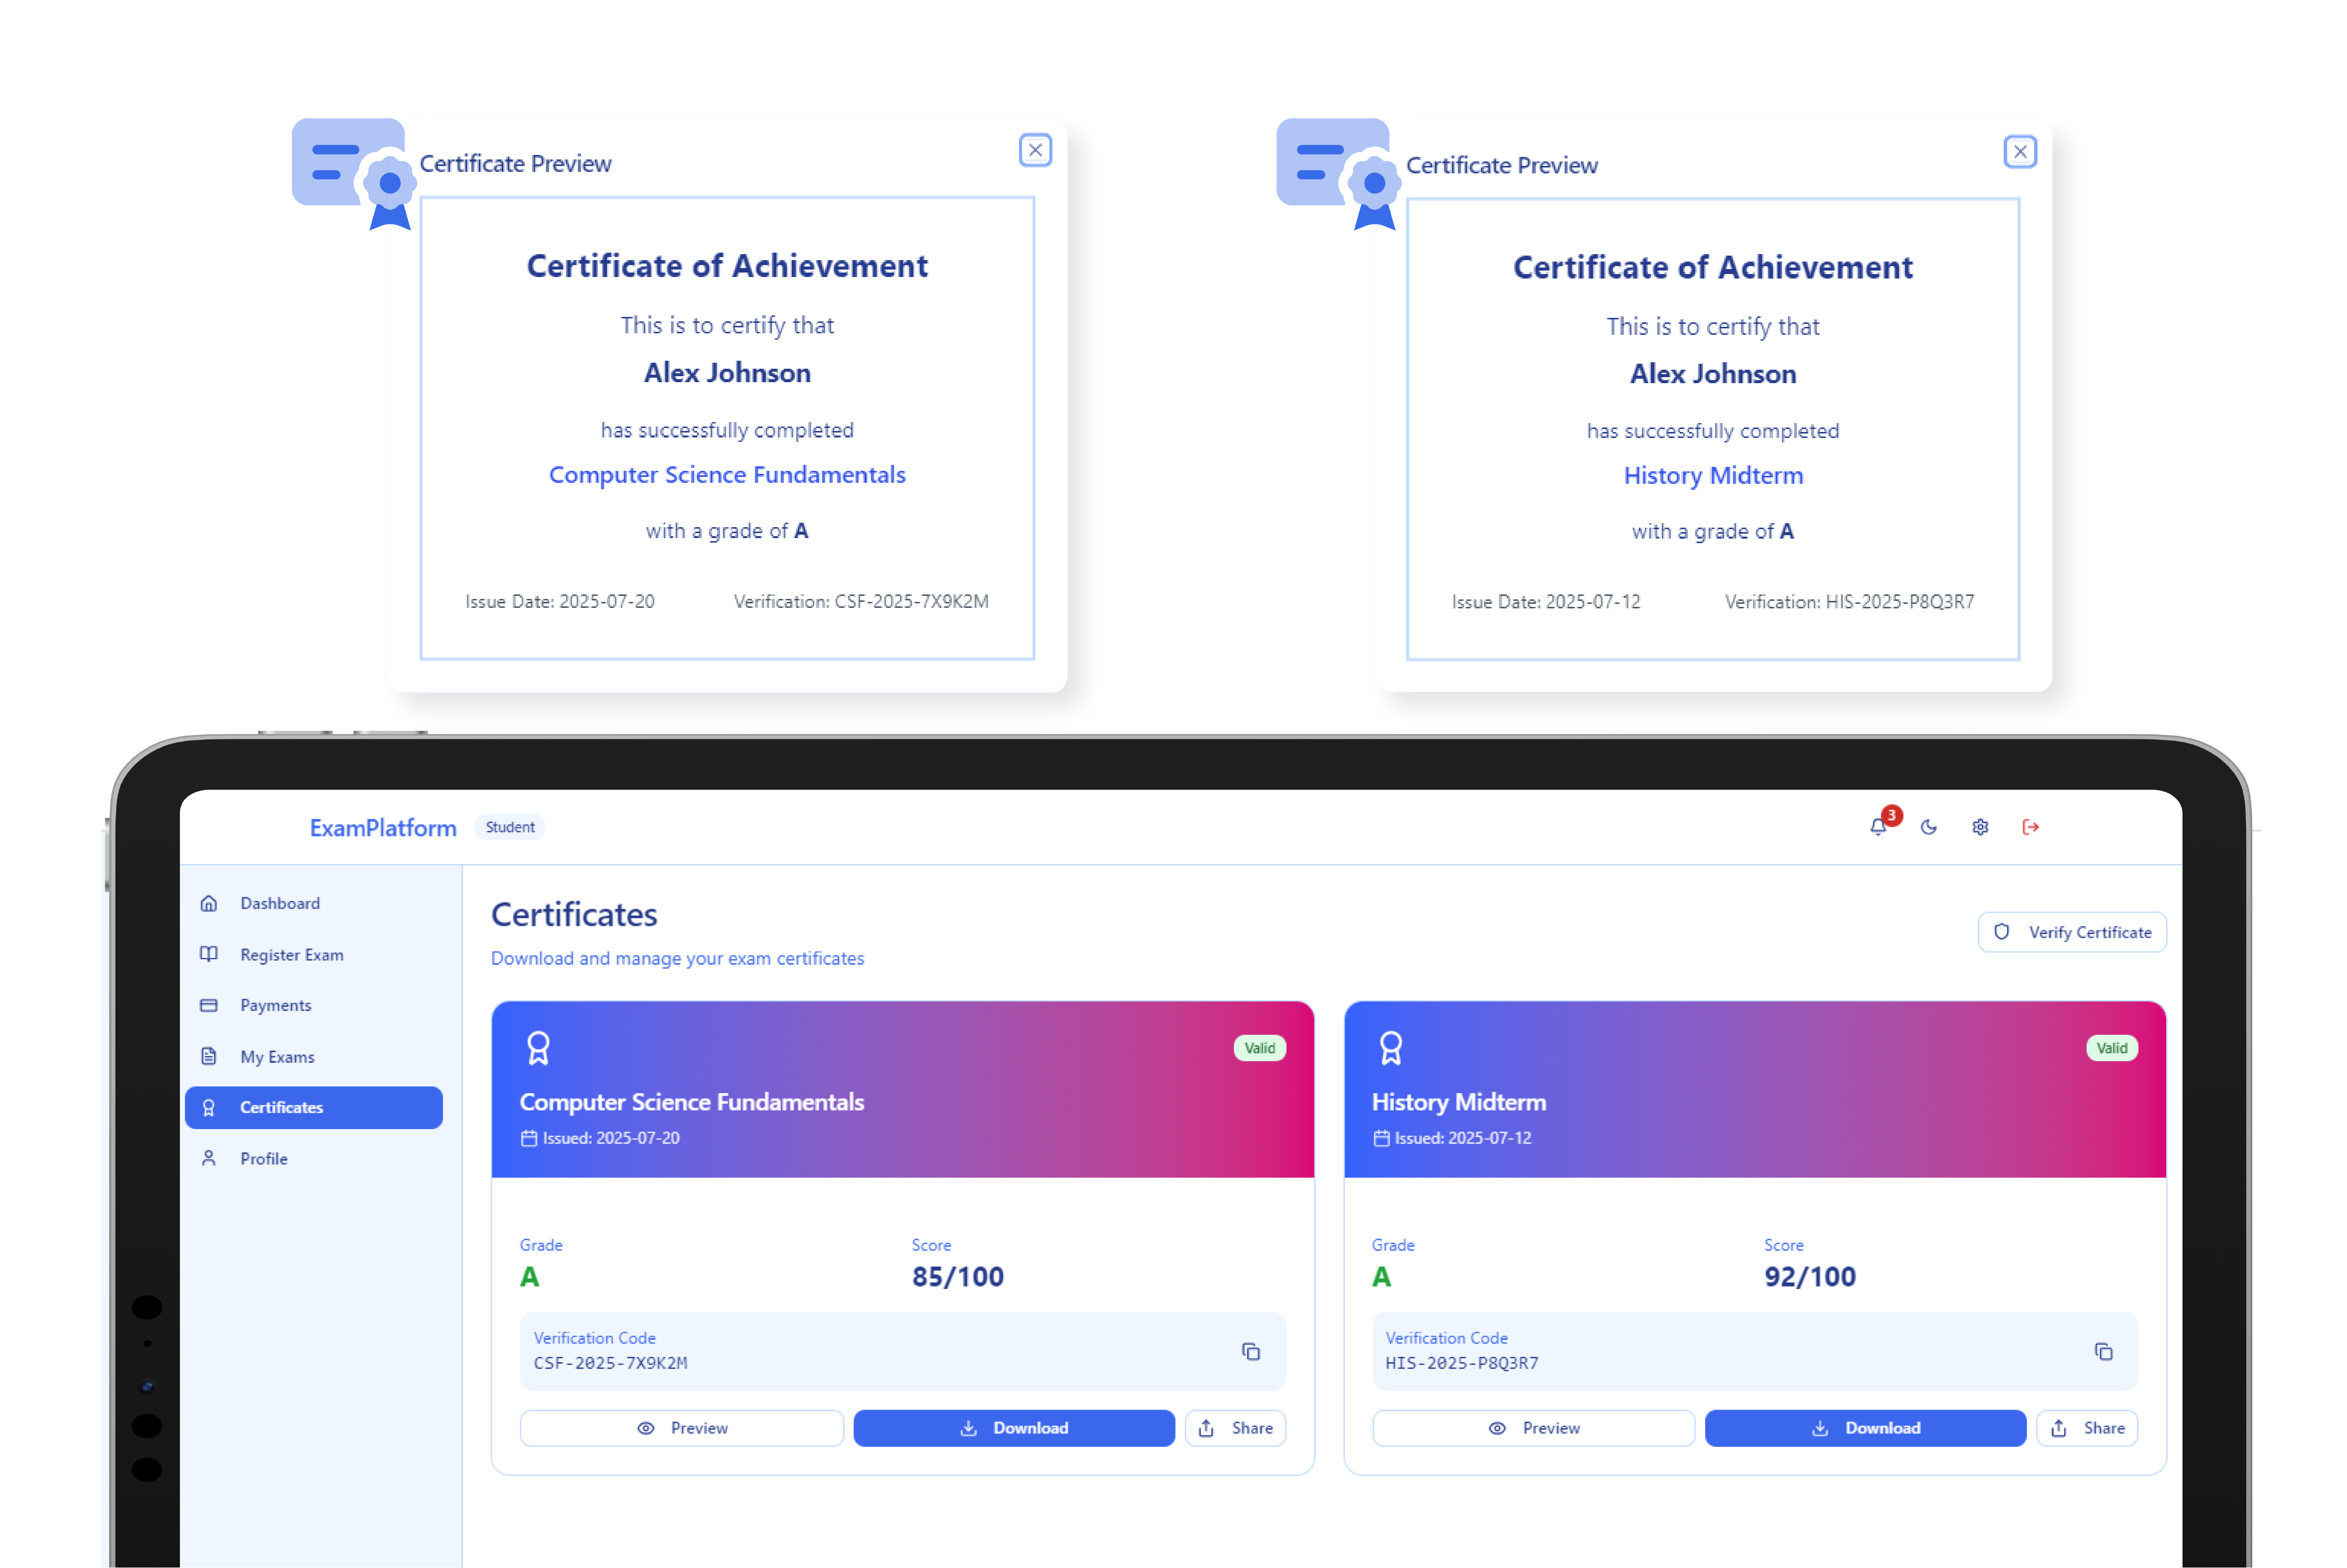Open settings gear icon

click(x=1980, y=827)
